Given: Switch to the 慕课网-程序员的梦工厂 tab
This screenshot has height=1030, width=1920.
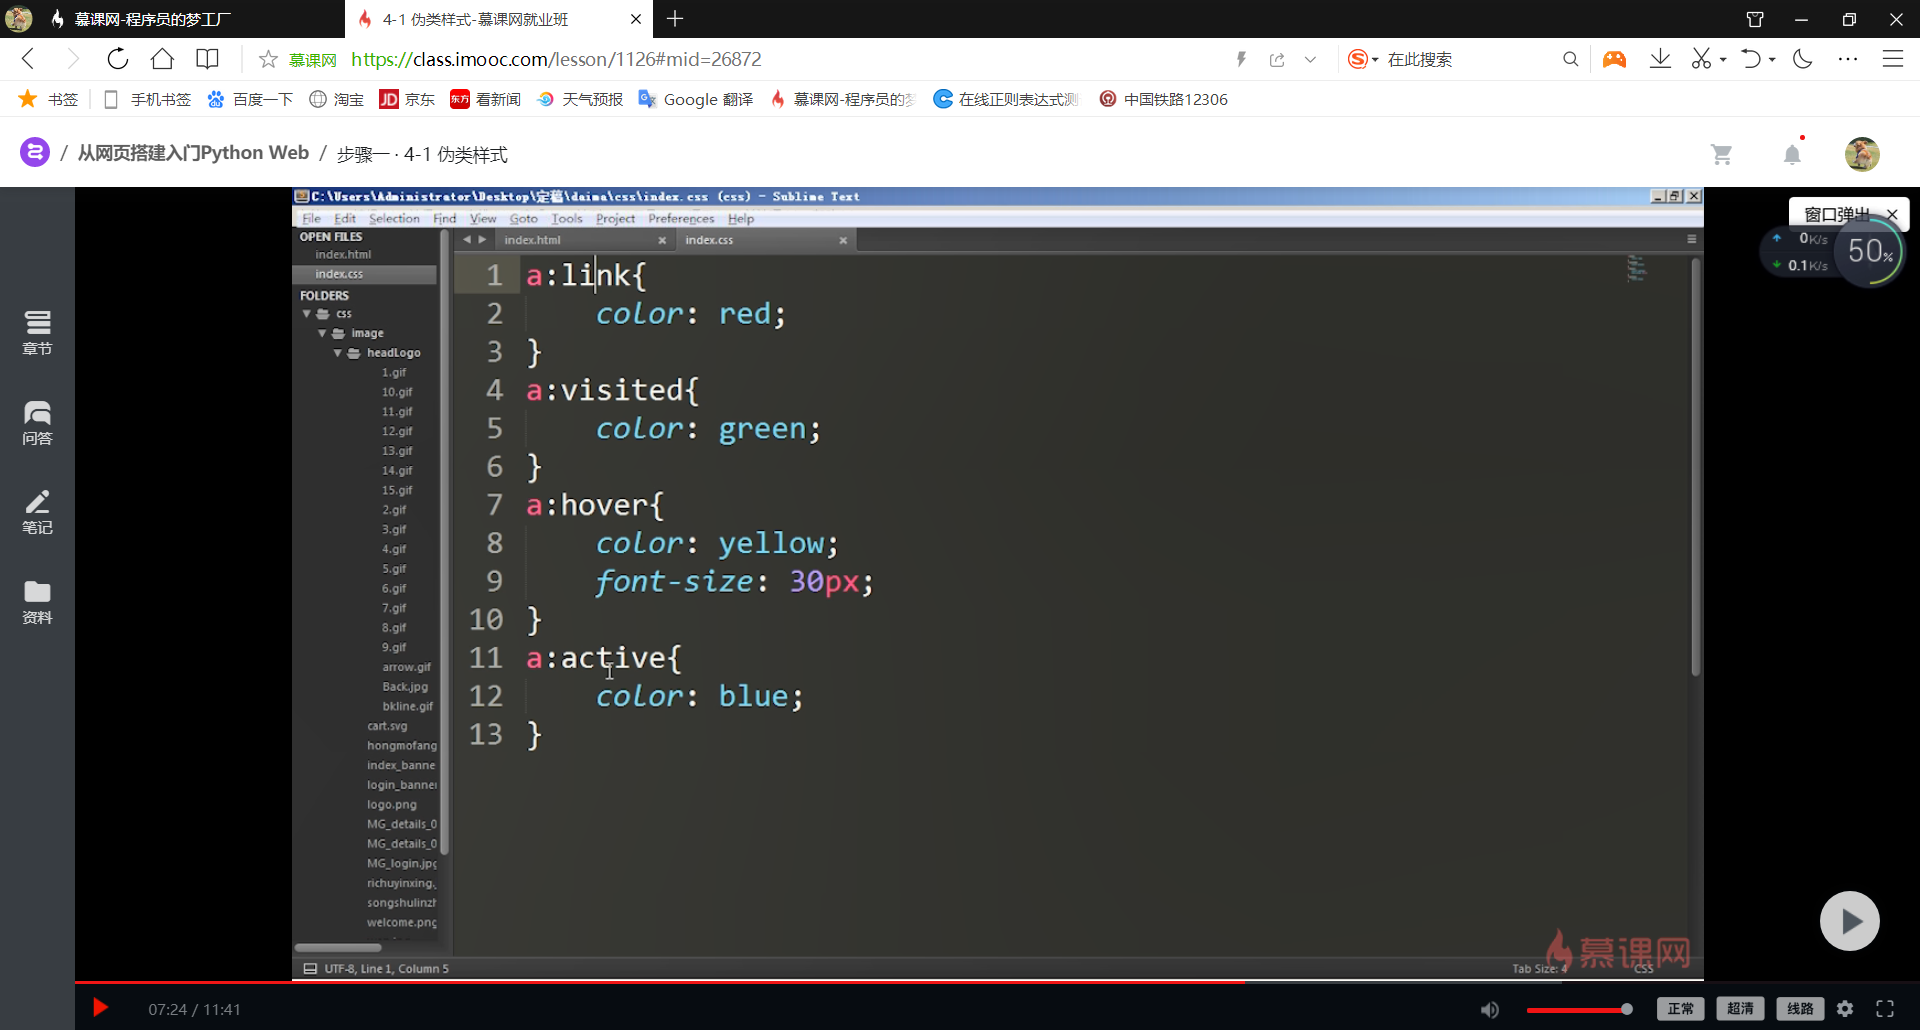Looking at the screenshot, I should click(172, 19).
